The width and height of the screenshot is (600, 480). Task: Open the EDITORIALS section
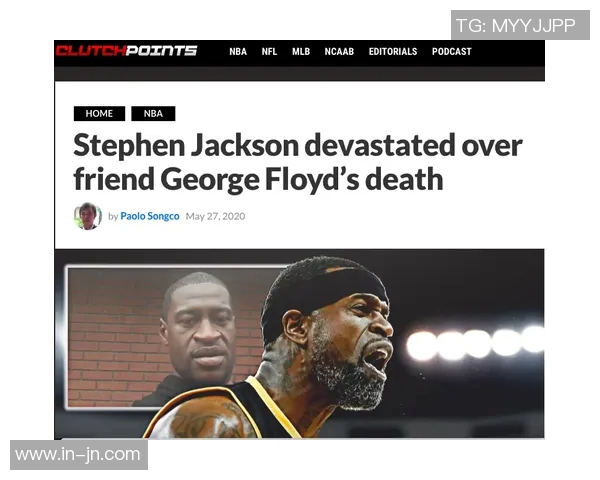coord(393,52)
